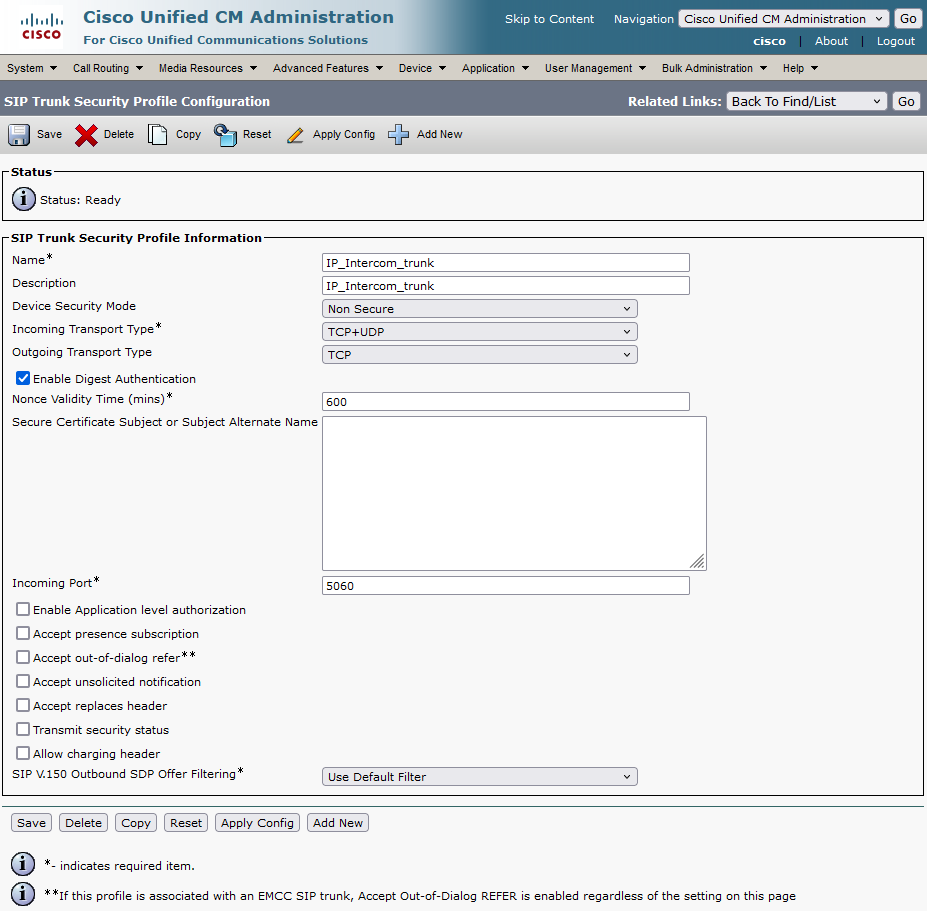Expand Incoming Transport Type dropdown

point(479,332)
